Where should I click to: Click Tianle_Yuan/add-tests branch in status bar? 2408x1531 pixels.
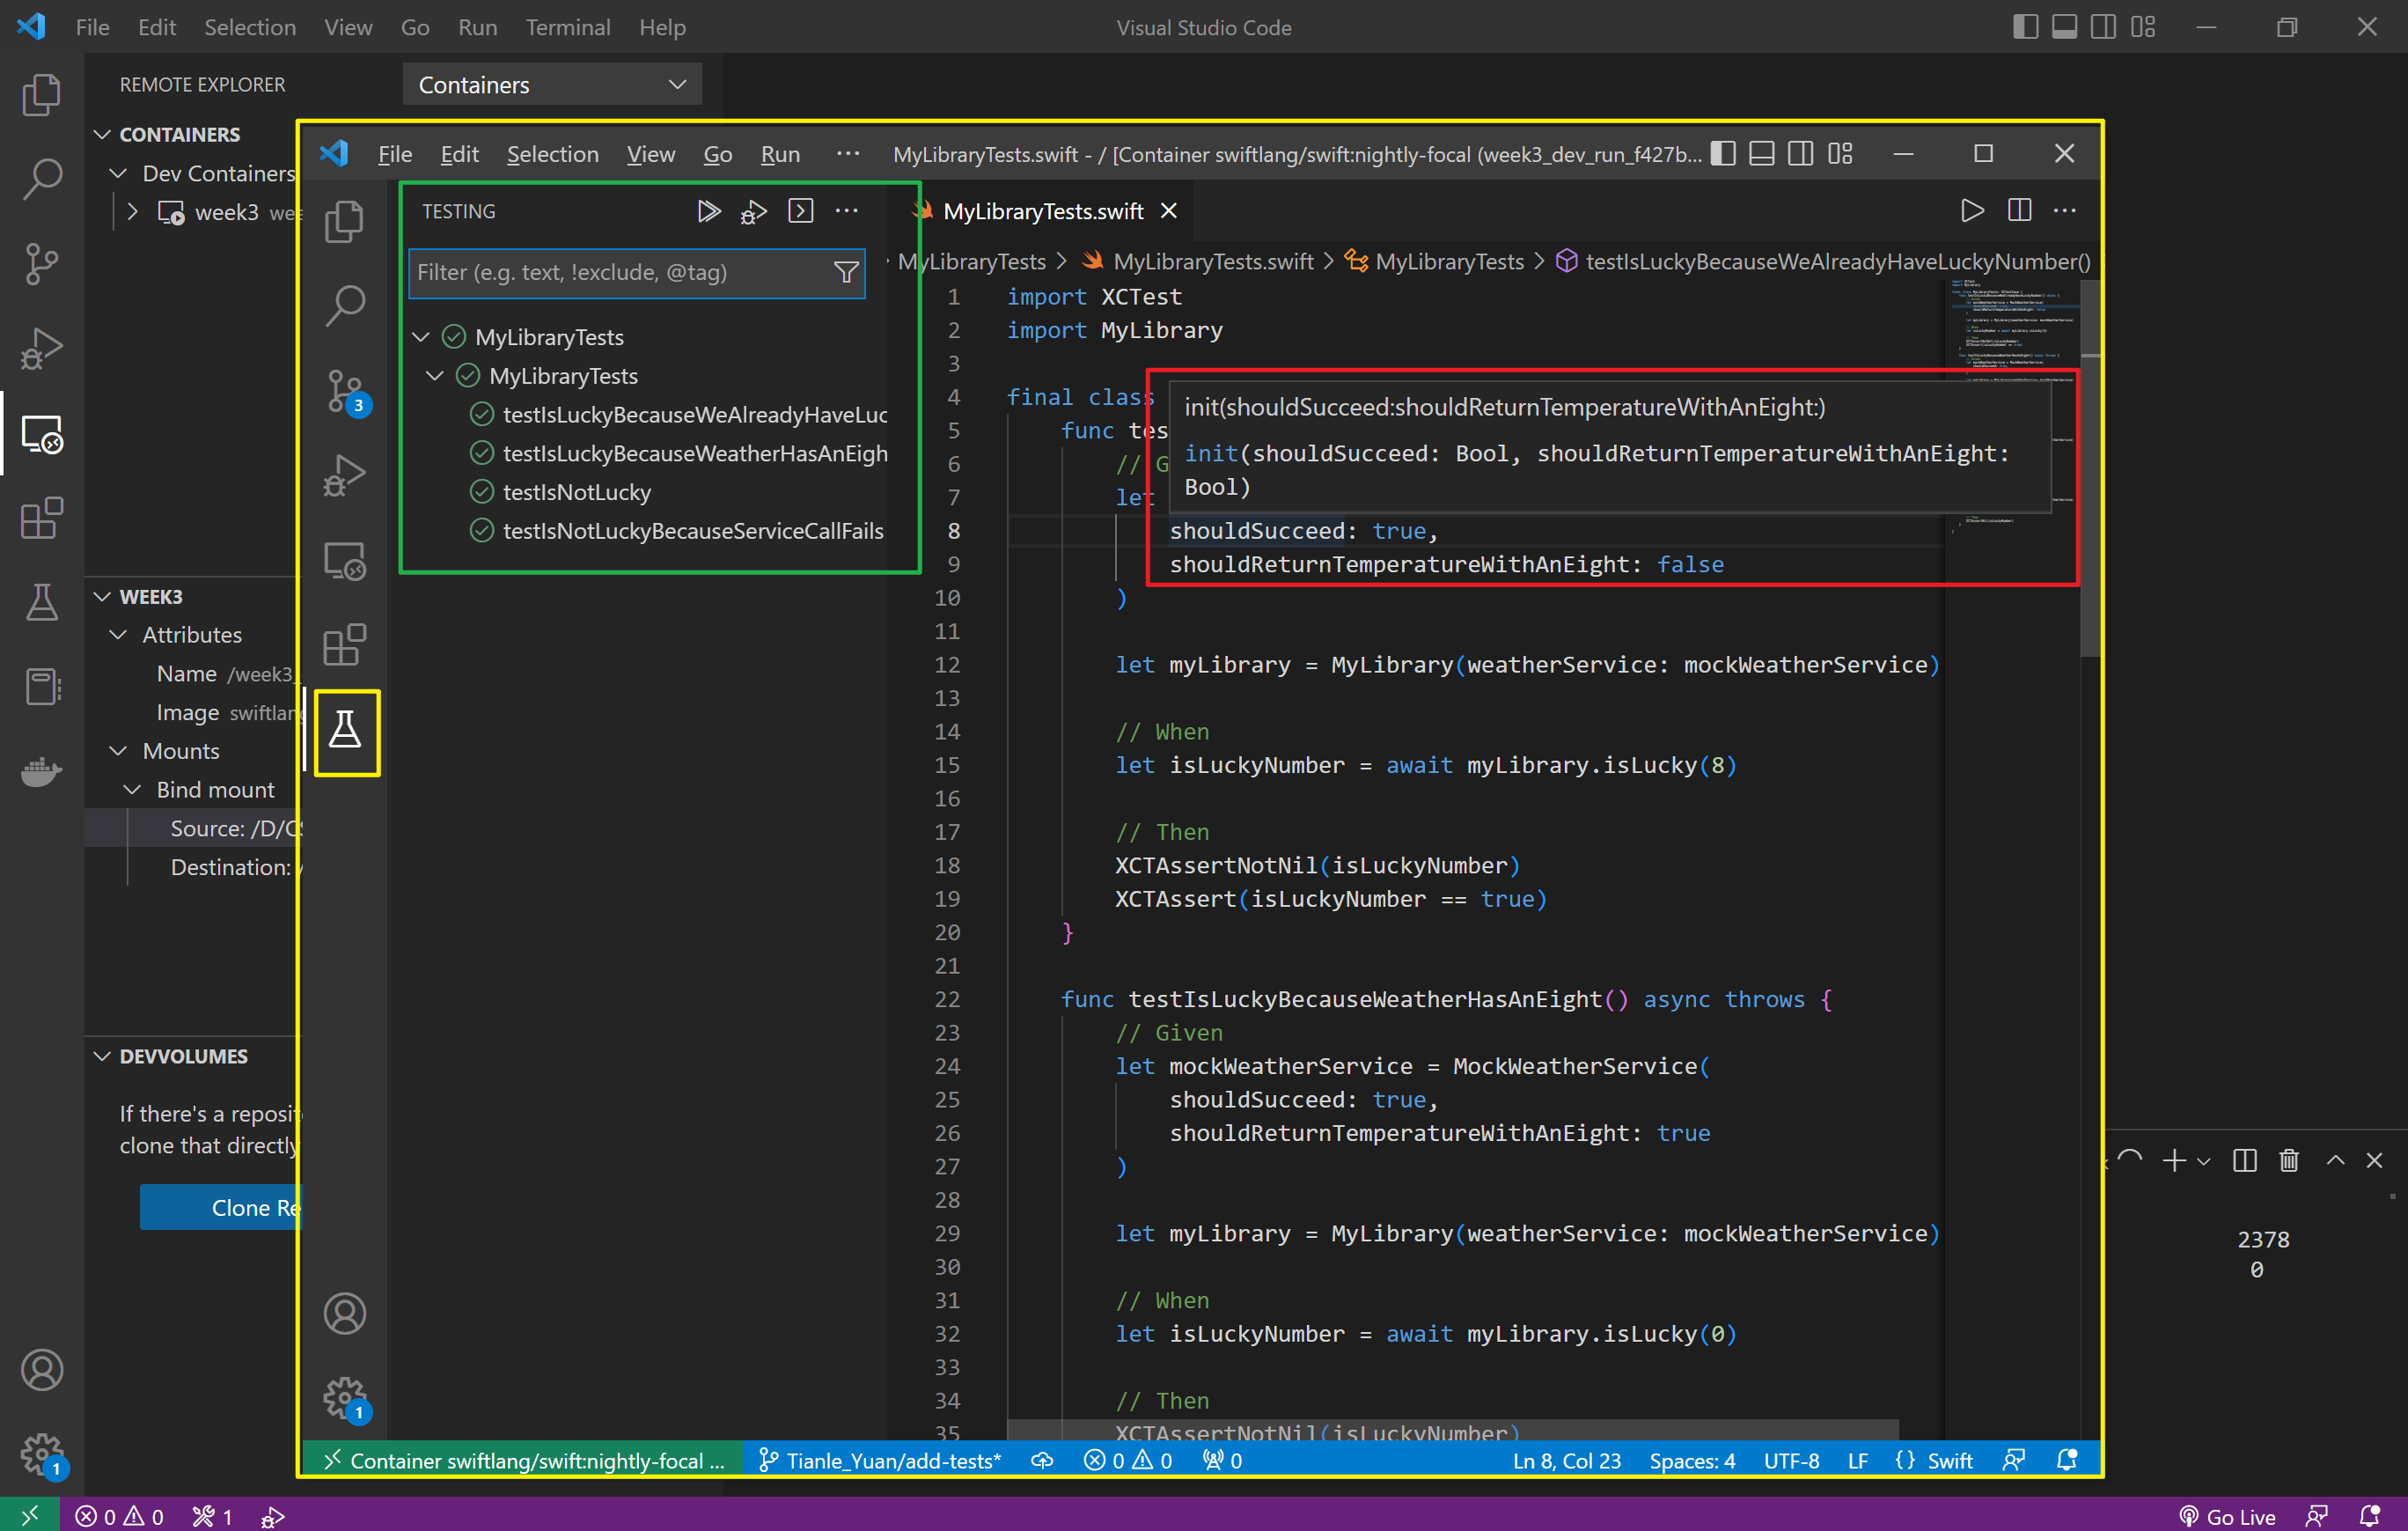880,1460
